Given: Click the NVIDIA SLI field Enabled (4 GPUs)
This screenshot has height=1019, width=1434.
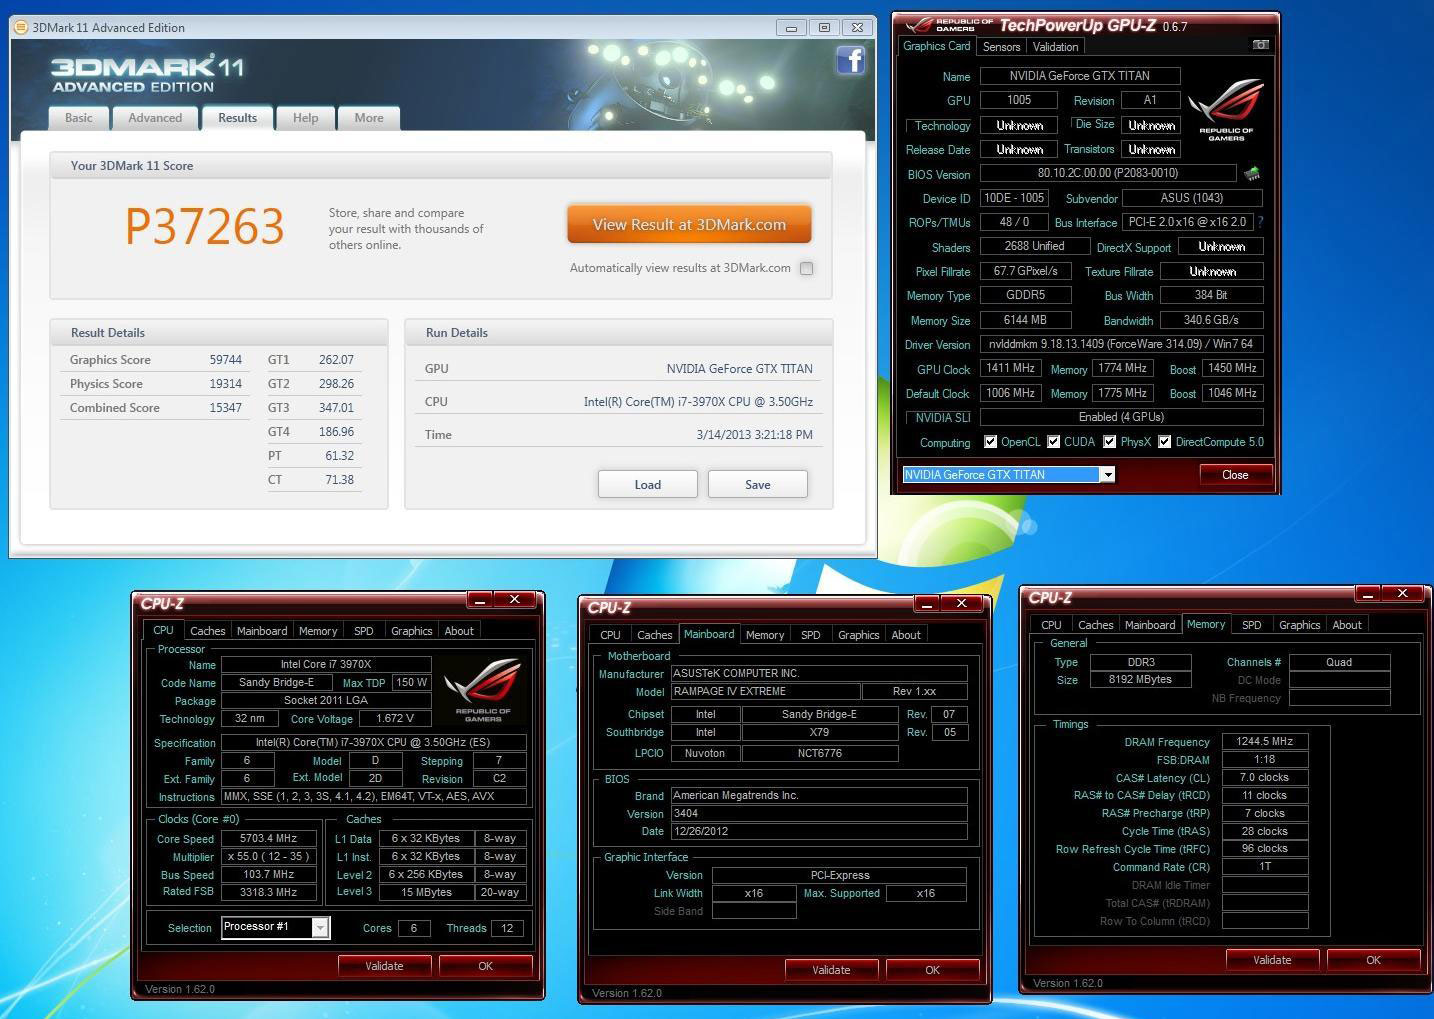Looking at the screenshot, I should tap(1121, 417).
